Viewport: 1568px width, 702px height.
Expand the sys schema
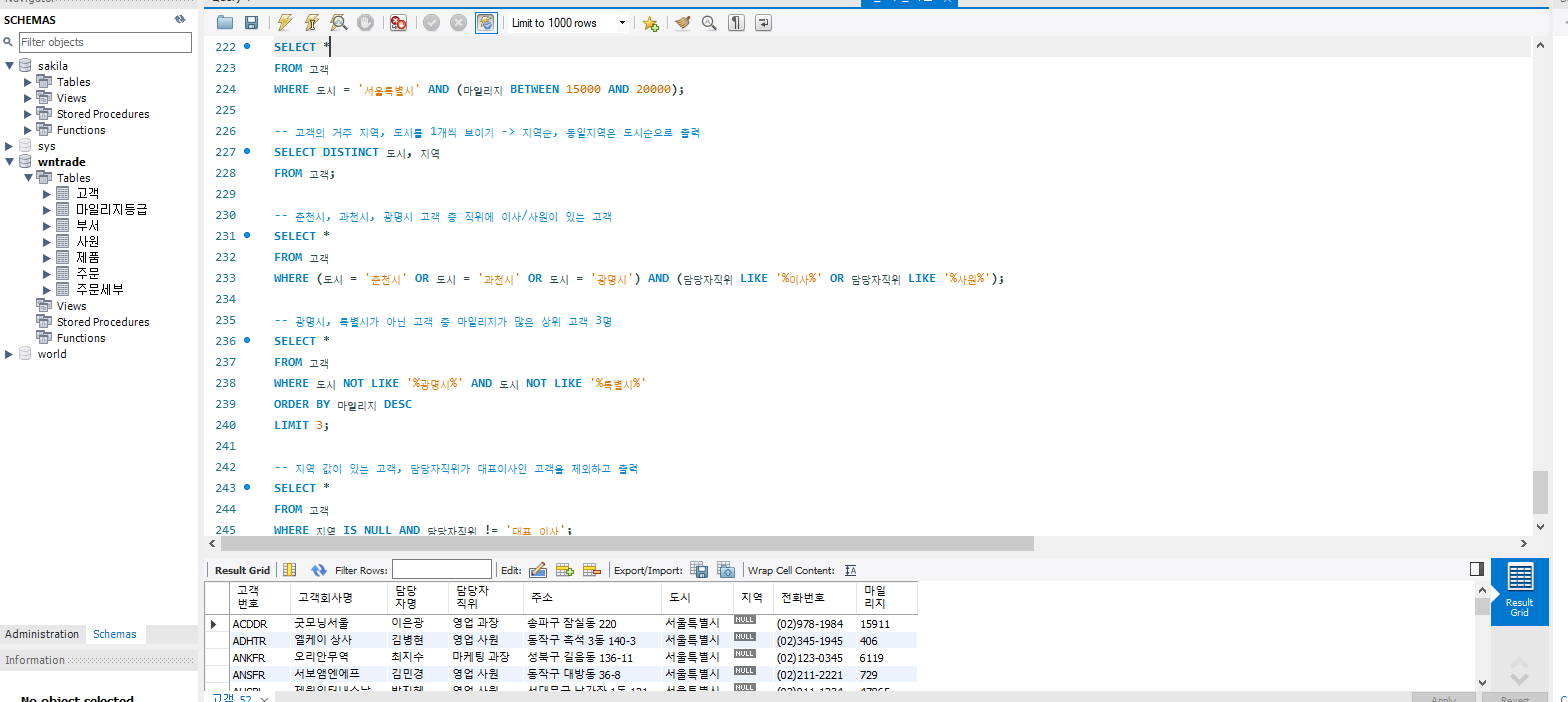click(10, 146)
